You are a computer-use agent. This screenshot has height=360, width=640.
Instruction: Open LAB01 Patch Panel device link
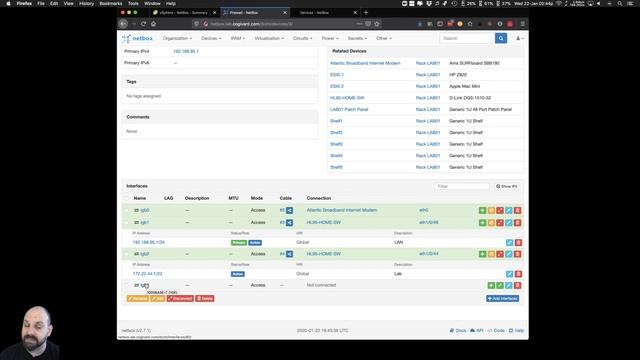coord(349,109)
